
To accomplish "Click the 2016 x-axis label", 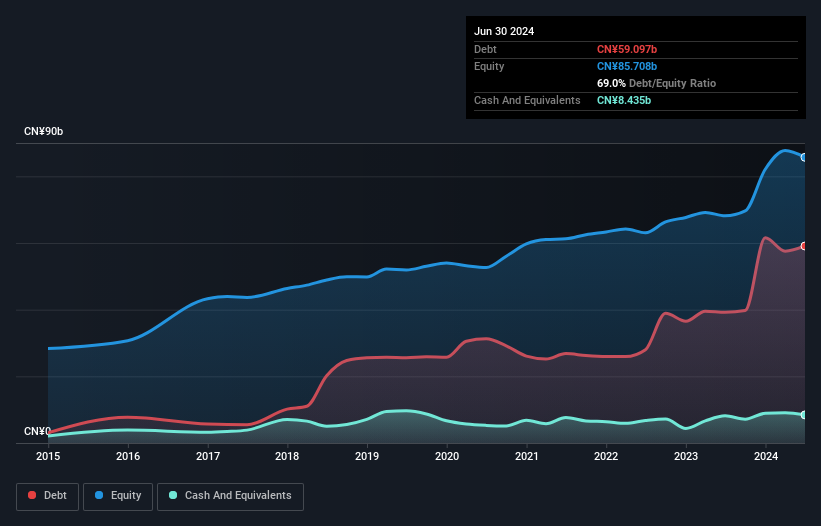I will [x=128, y=456].
